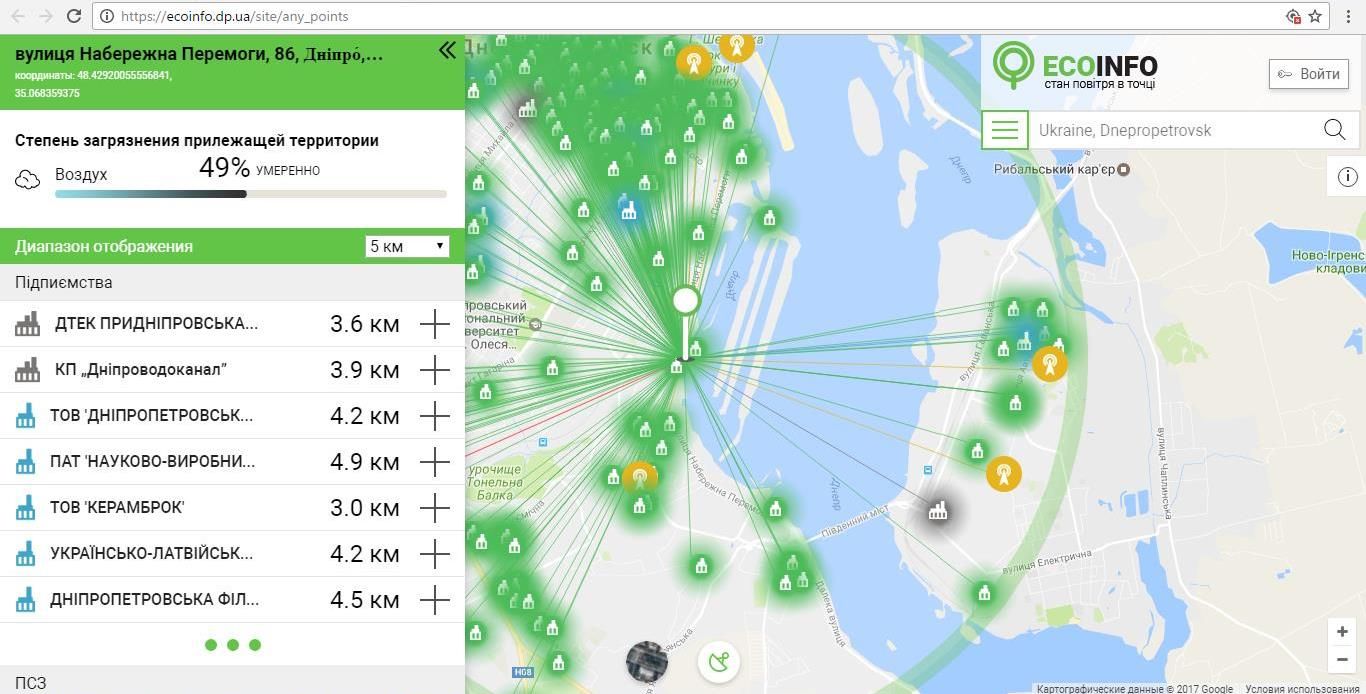Select the ДТЕК ПРИДНІПРОВСЬКА... row

coord(232,324)
